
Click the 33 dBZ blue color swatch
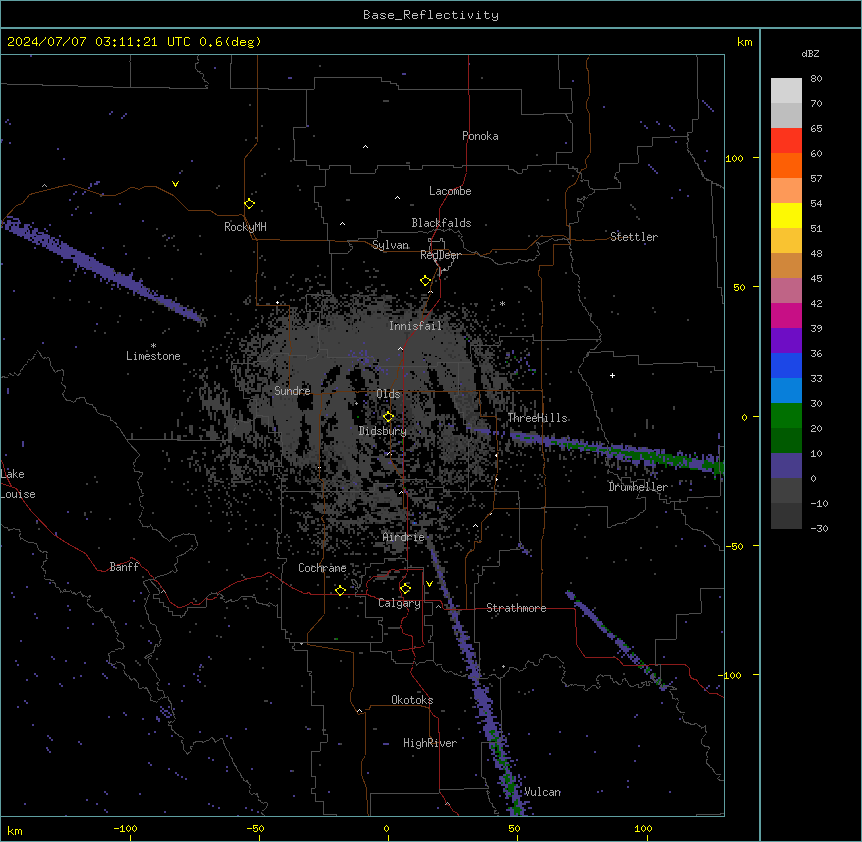pos(786,365)
